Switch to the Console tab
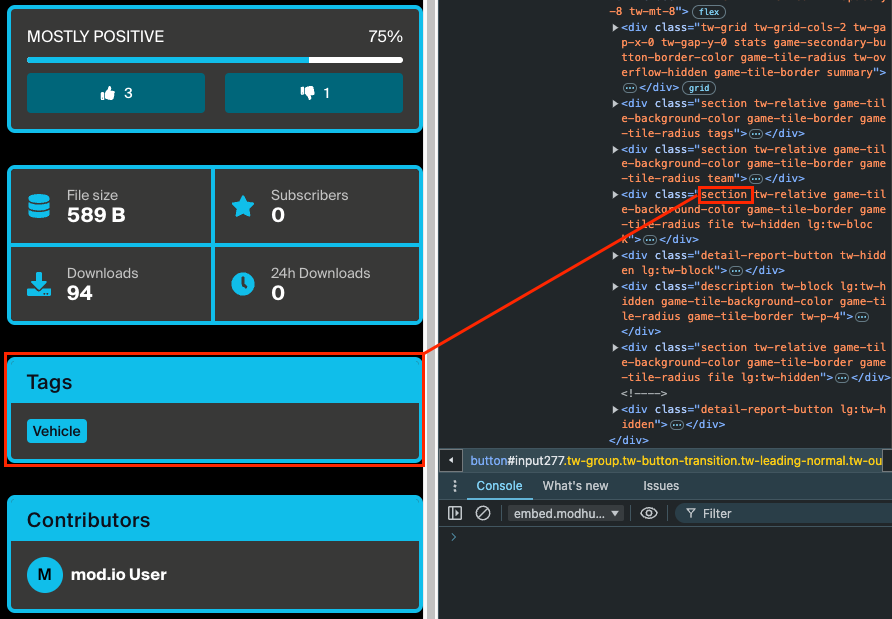This screenshot has width=892, height=619. (x=499, y=486)
